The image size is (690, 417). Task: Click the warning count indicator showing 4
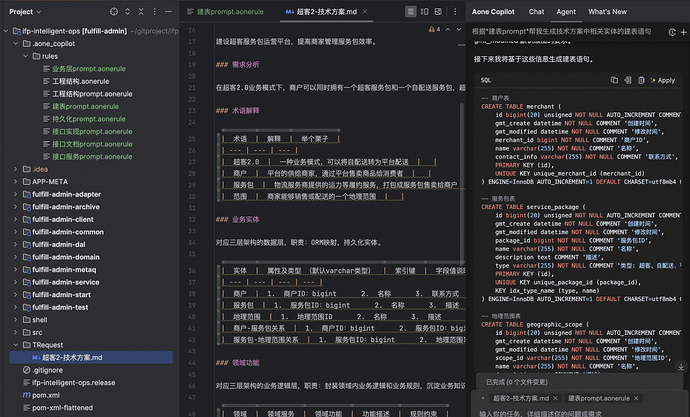pos(434,29)
